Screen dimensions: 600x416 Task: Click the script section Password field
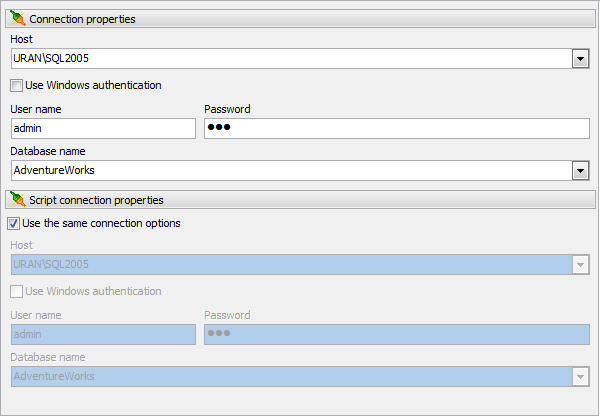[x=397, y=334]
